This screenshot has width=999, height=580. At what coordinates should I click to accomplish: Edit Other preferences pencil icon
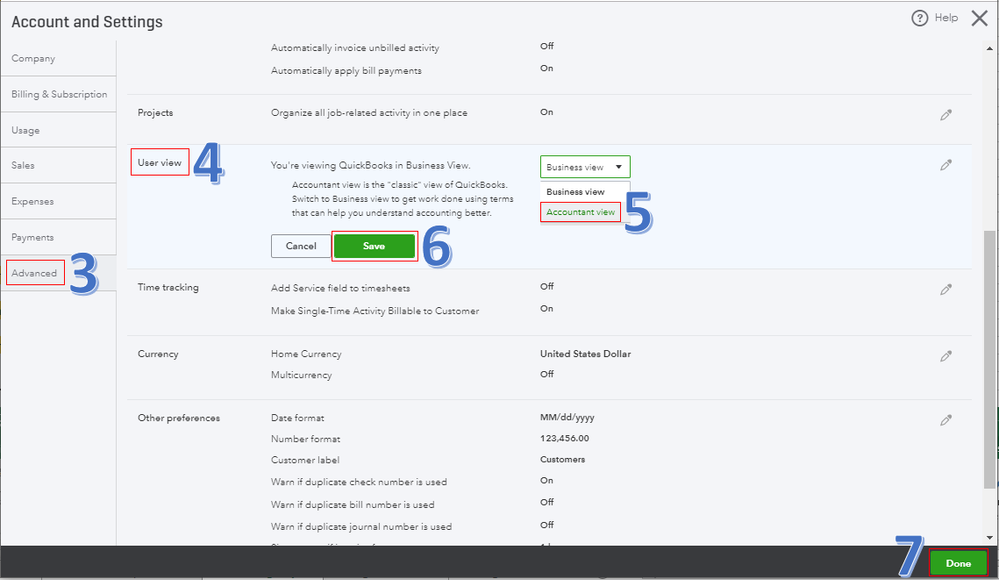[x=946, y=420]
